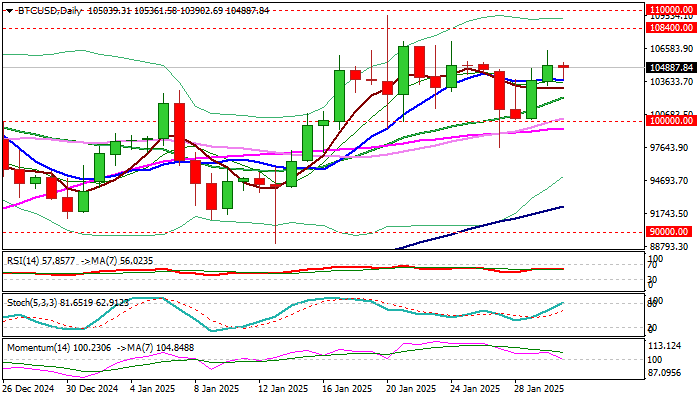The image size is (700, 400).
Task: Click the 12 Jan 2025 date marker
Action: [283, 388]
